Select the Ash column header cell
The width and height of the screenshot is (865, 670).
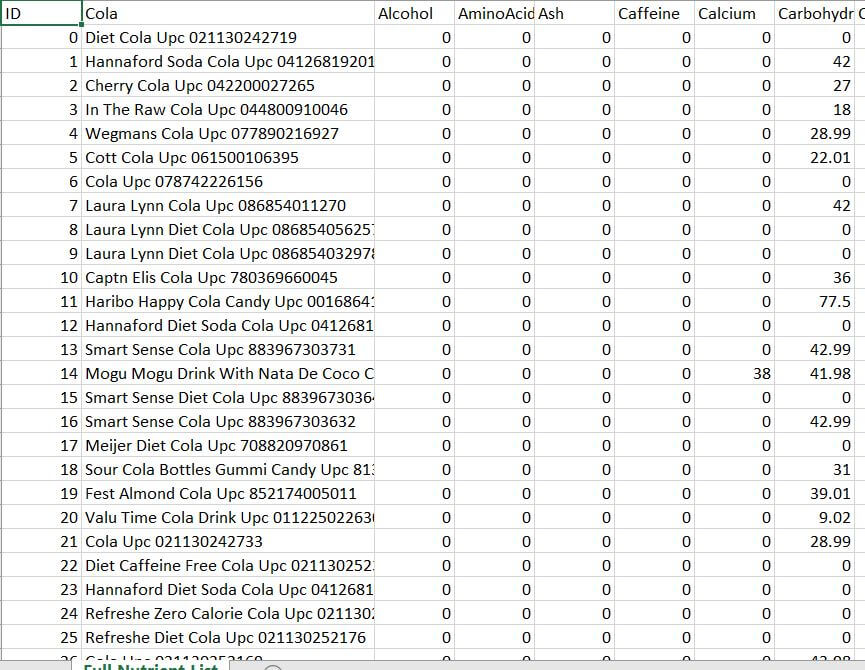coord(574,13)
